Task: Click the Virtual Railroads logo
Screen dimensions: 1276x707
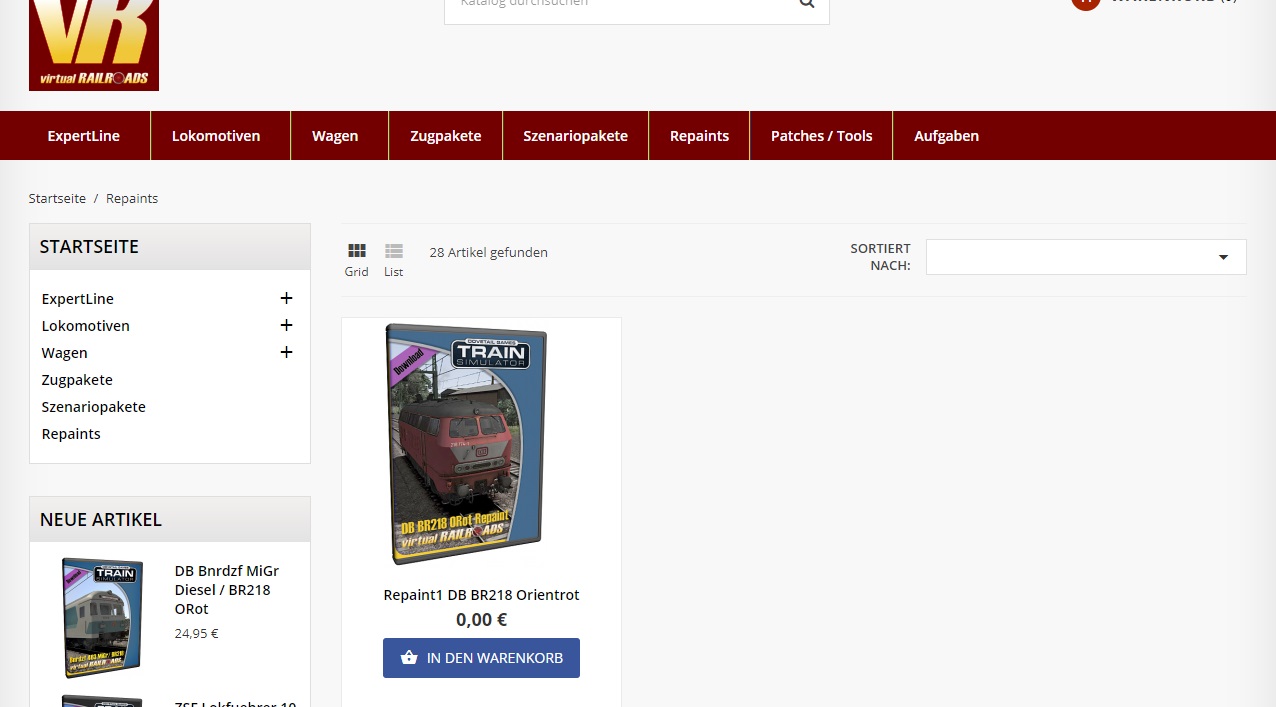Action: tap(94, 45)
